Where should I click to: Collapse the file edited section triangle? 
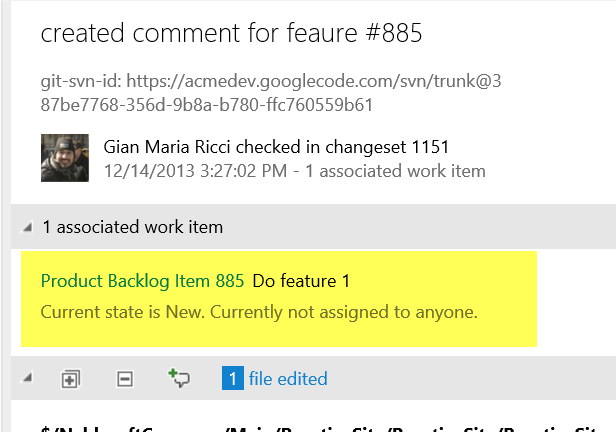tap(28, 379)
